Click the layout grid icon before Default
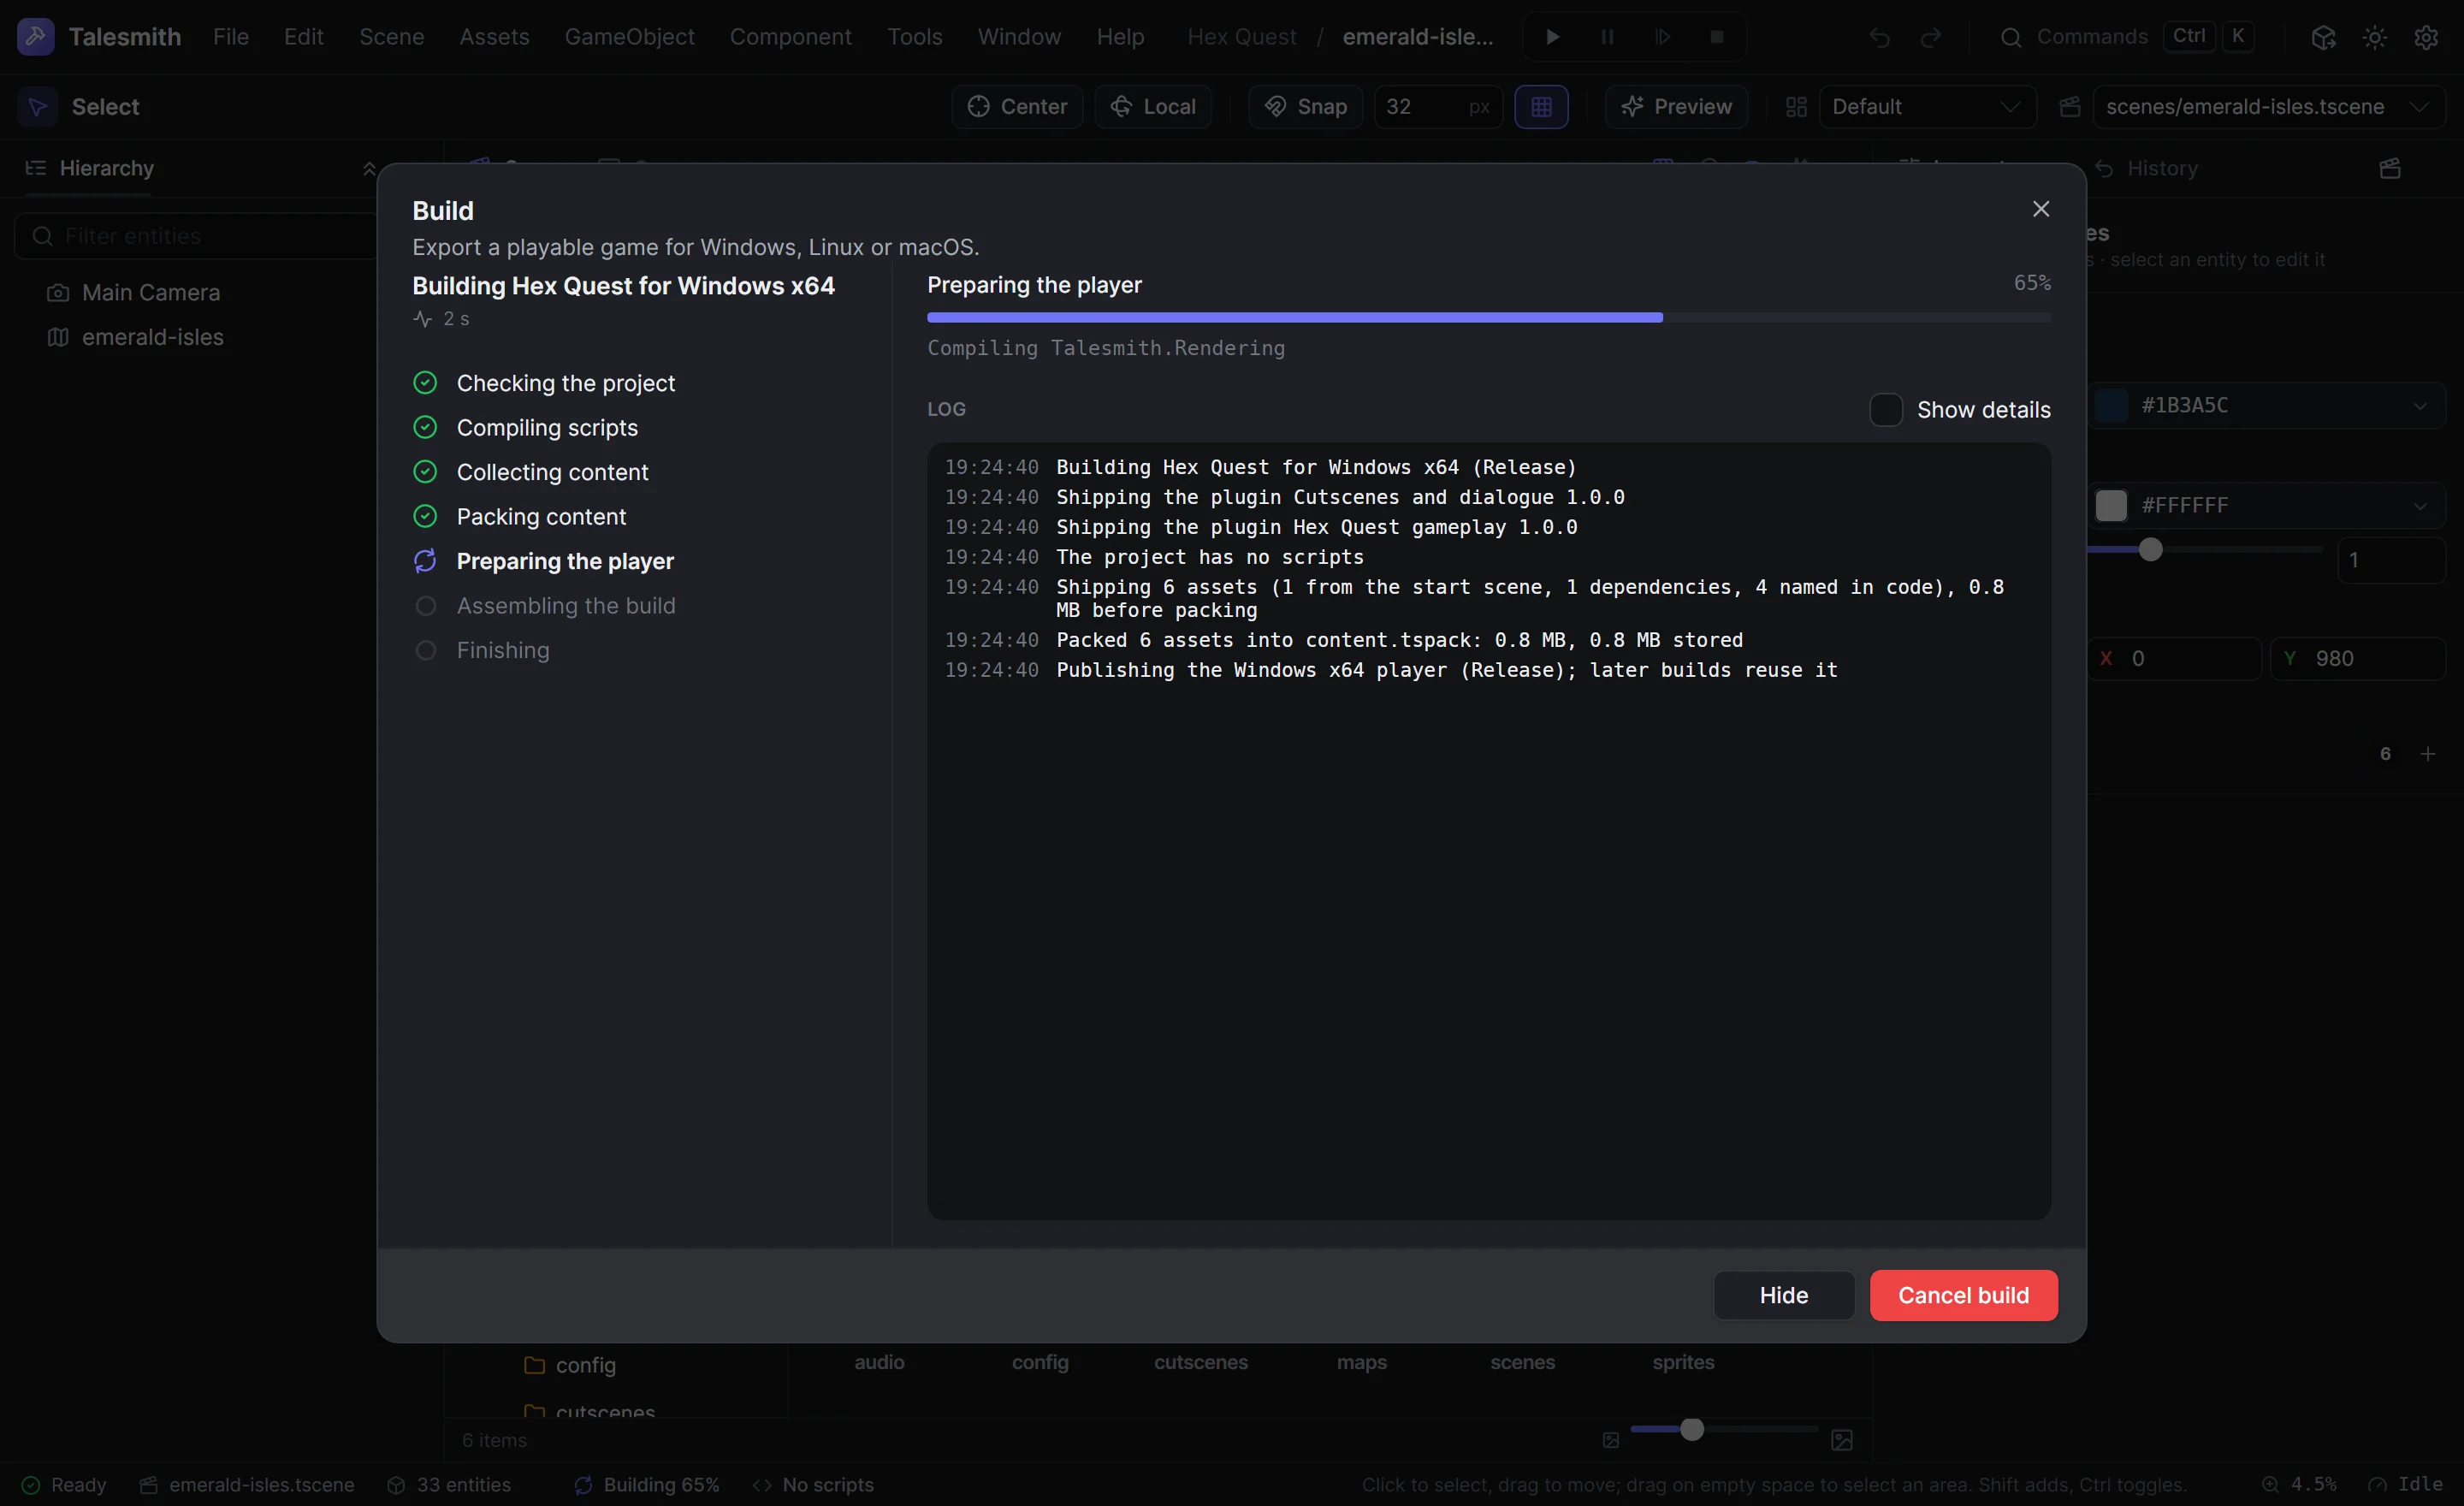Screen dimensions: 2464x1506 click(1796, 107)
